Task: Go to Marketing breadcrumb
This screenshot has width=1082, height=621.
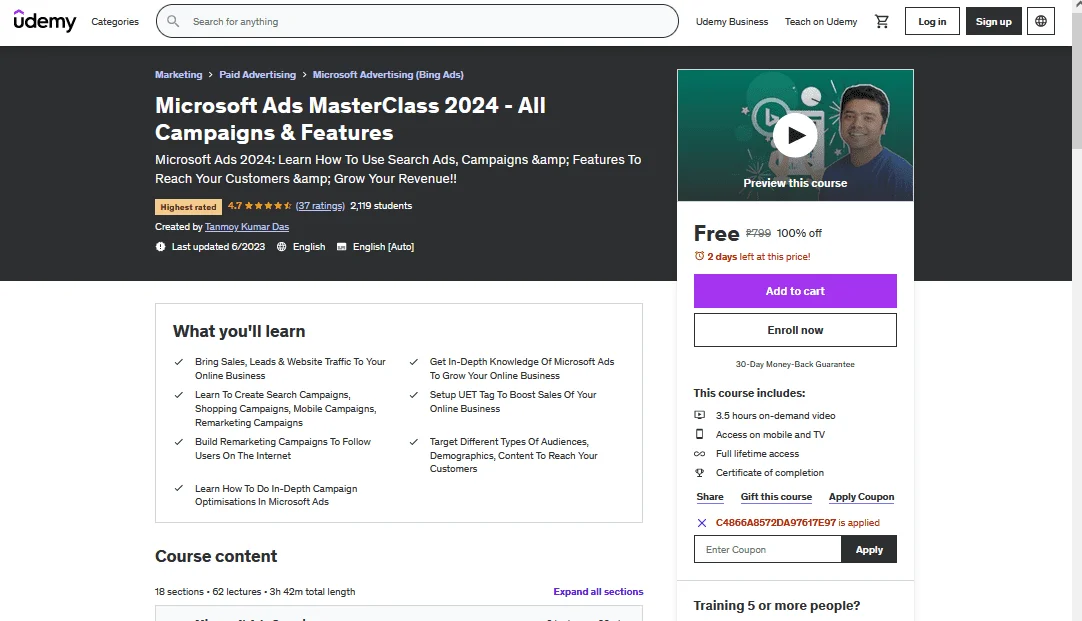Action: 178,75
